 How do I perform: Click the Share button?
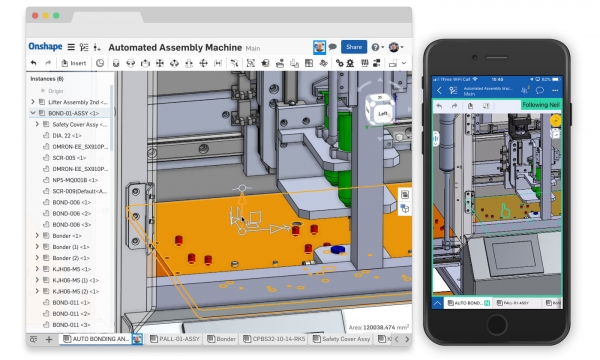(x=354, y=47)
